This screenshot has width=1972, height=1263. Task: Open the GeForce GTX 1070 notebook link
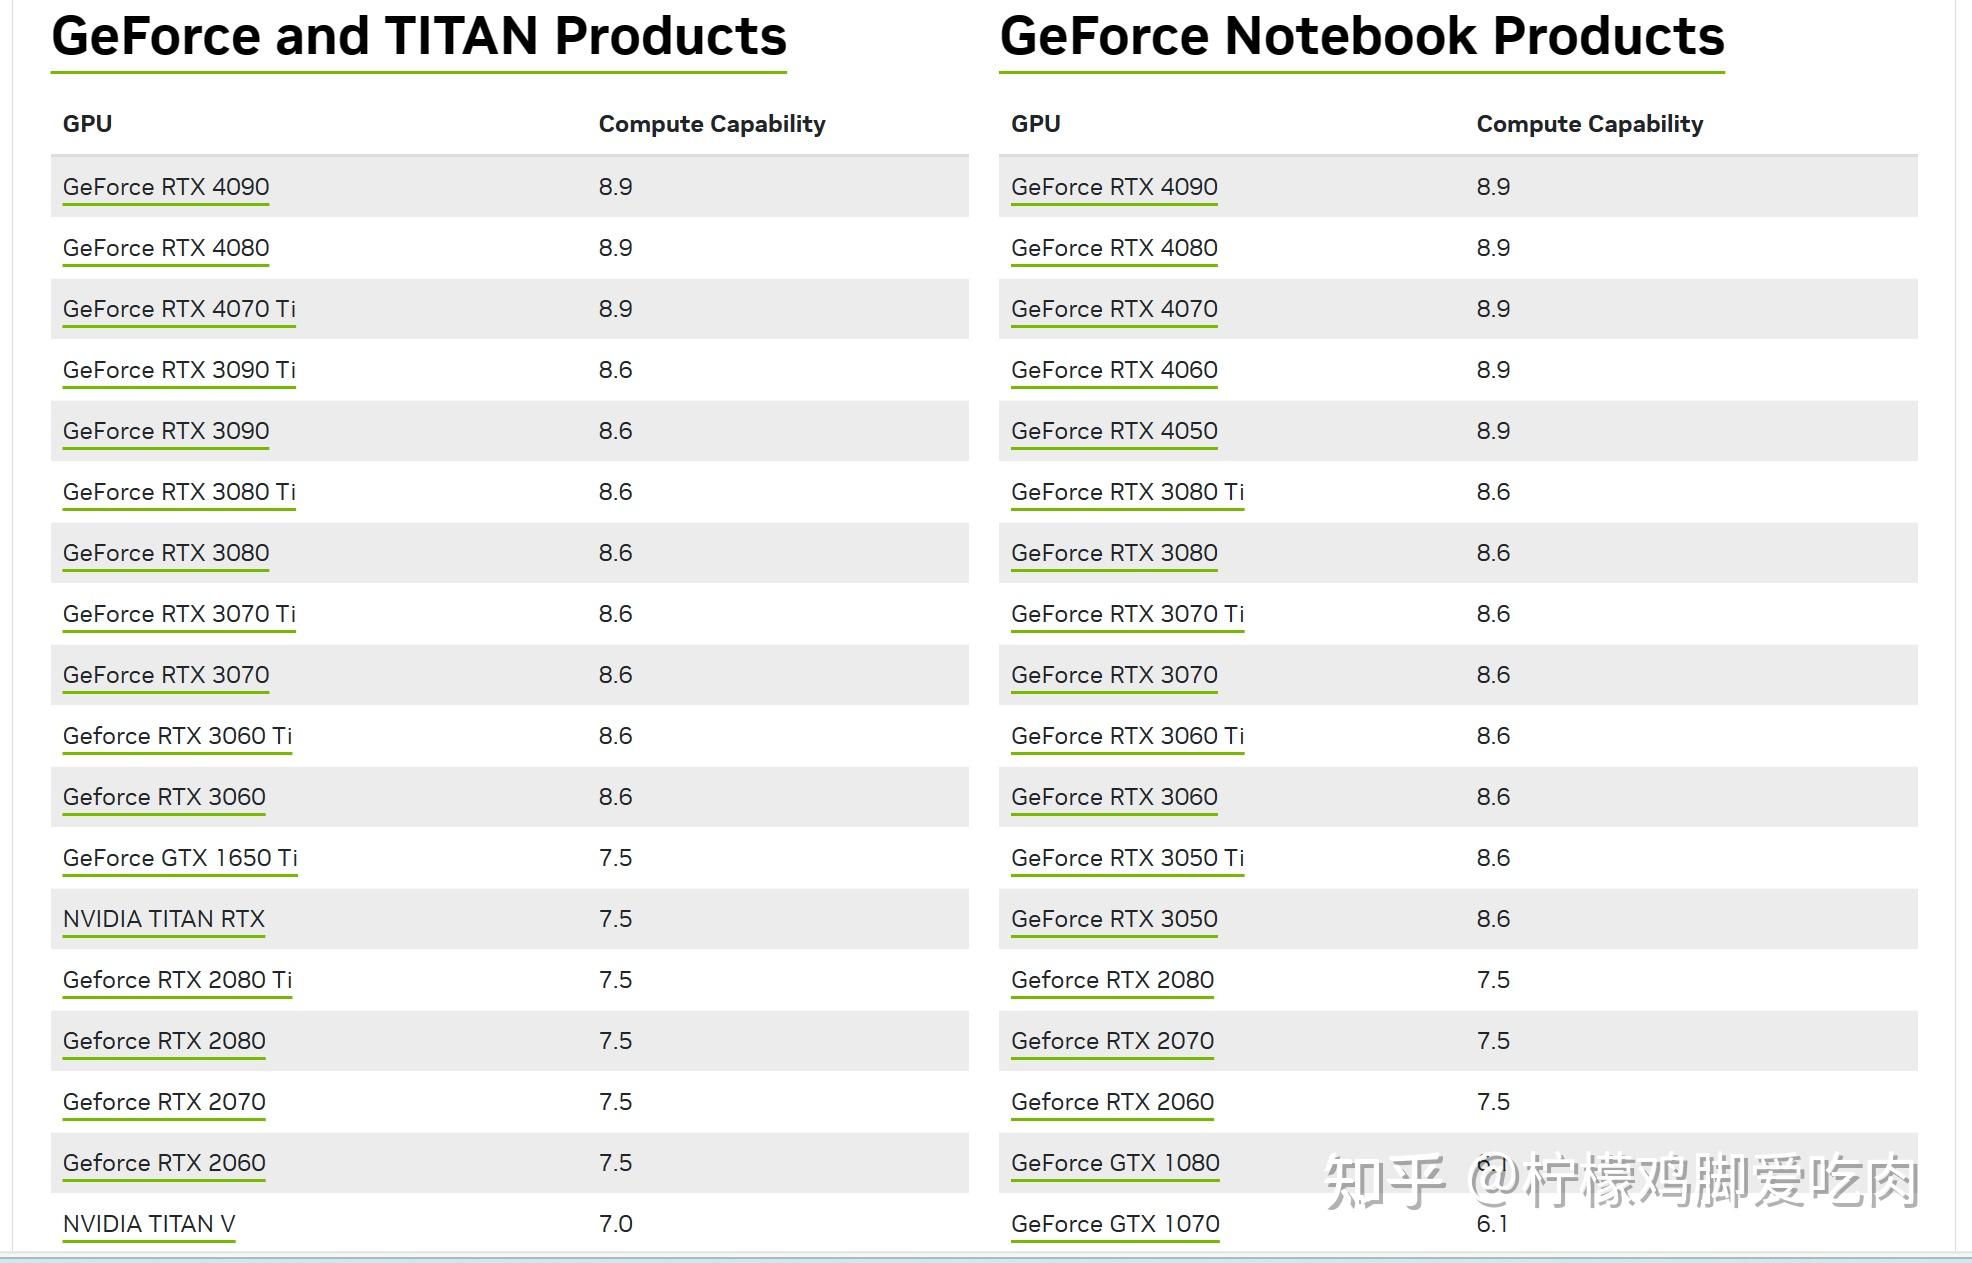(x=1115, y=1224)
